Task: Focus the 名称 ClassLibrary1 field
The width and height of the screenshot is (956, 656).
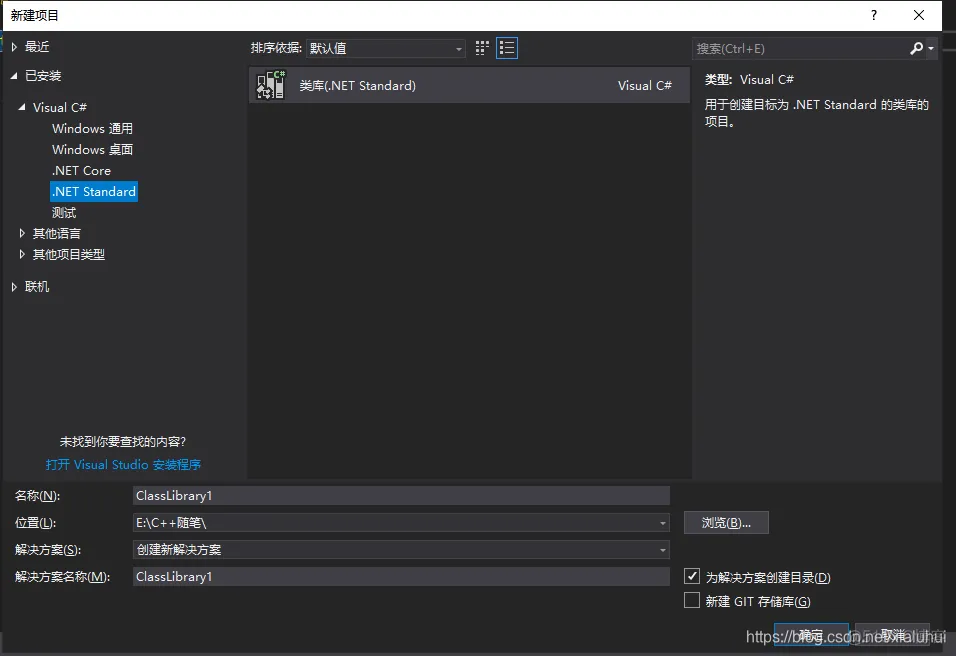Action: (x=401, y=496)
